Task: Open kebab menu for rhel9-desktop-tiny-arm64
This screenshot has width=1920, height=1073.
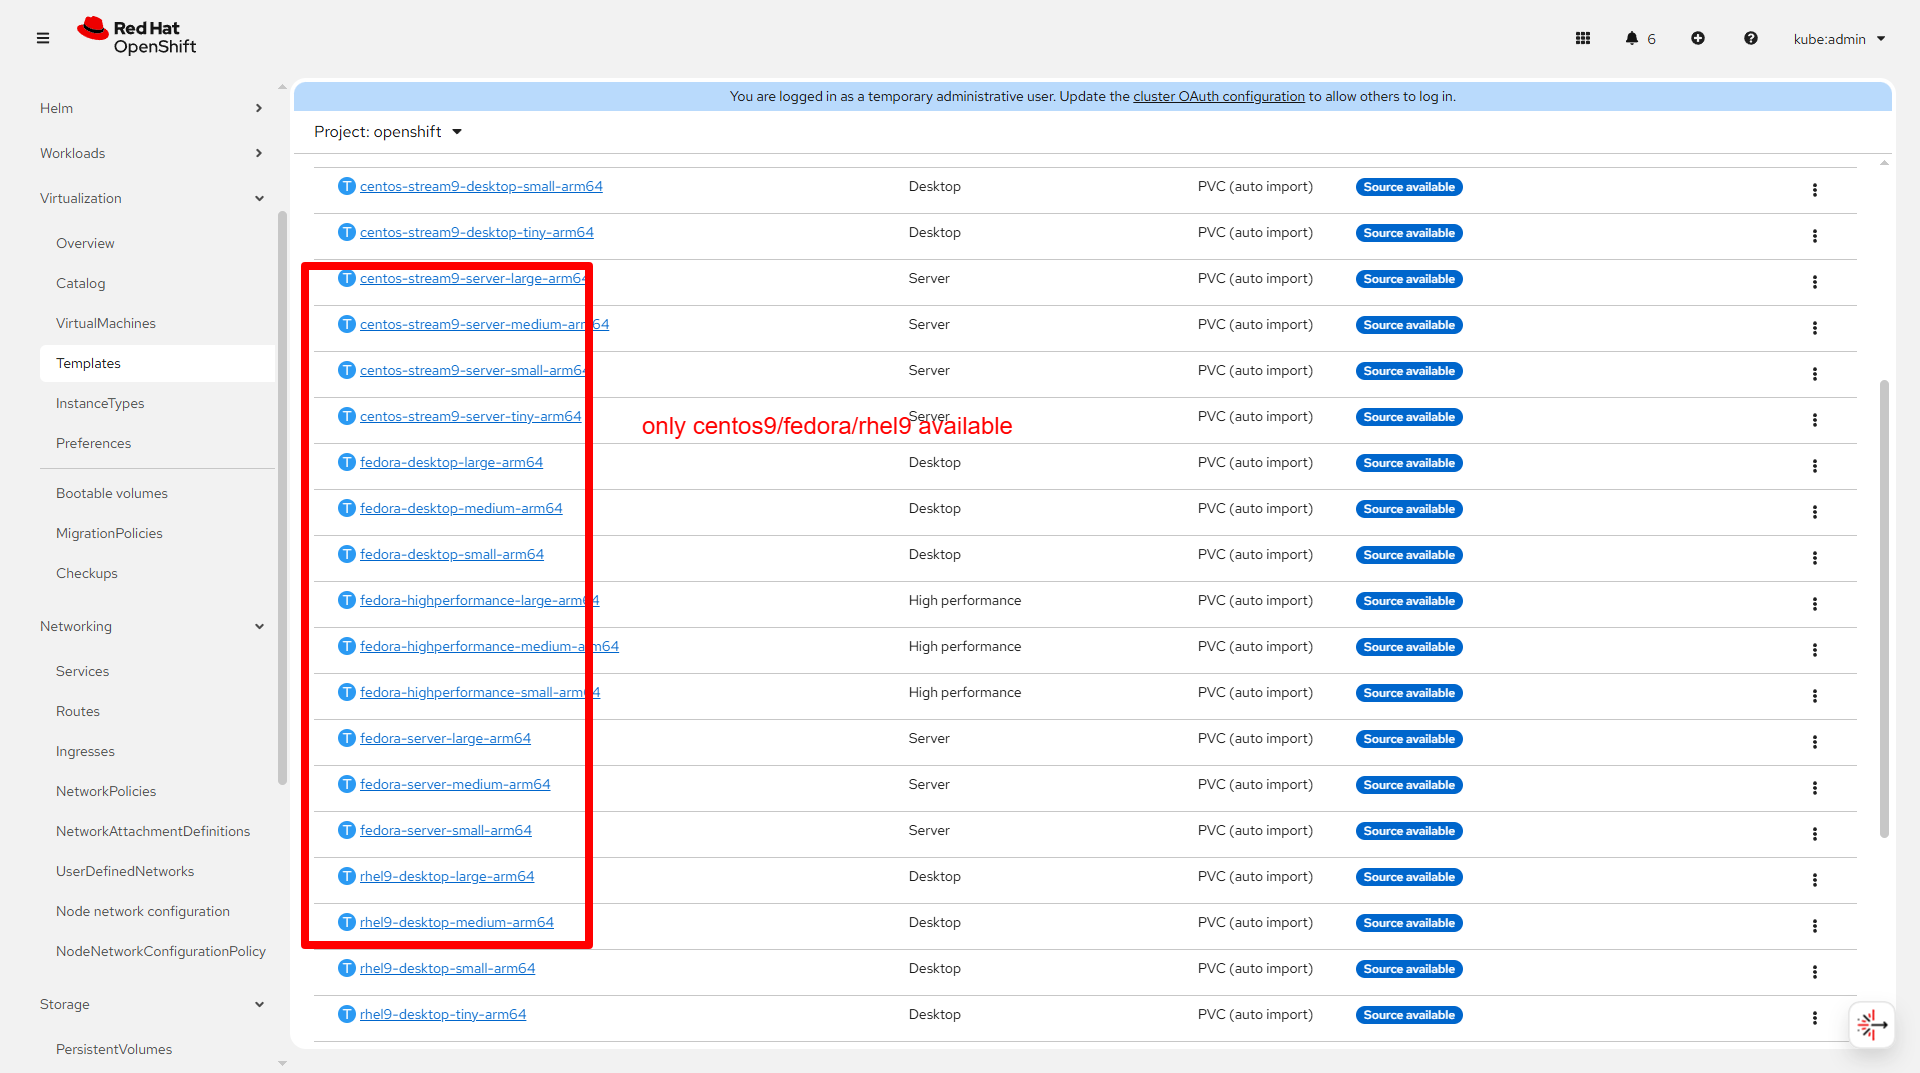Action: [1815, 1018]
